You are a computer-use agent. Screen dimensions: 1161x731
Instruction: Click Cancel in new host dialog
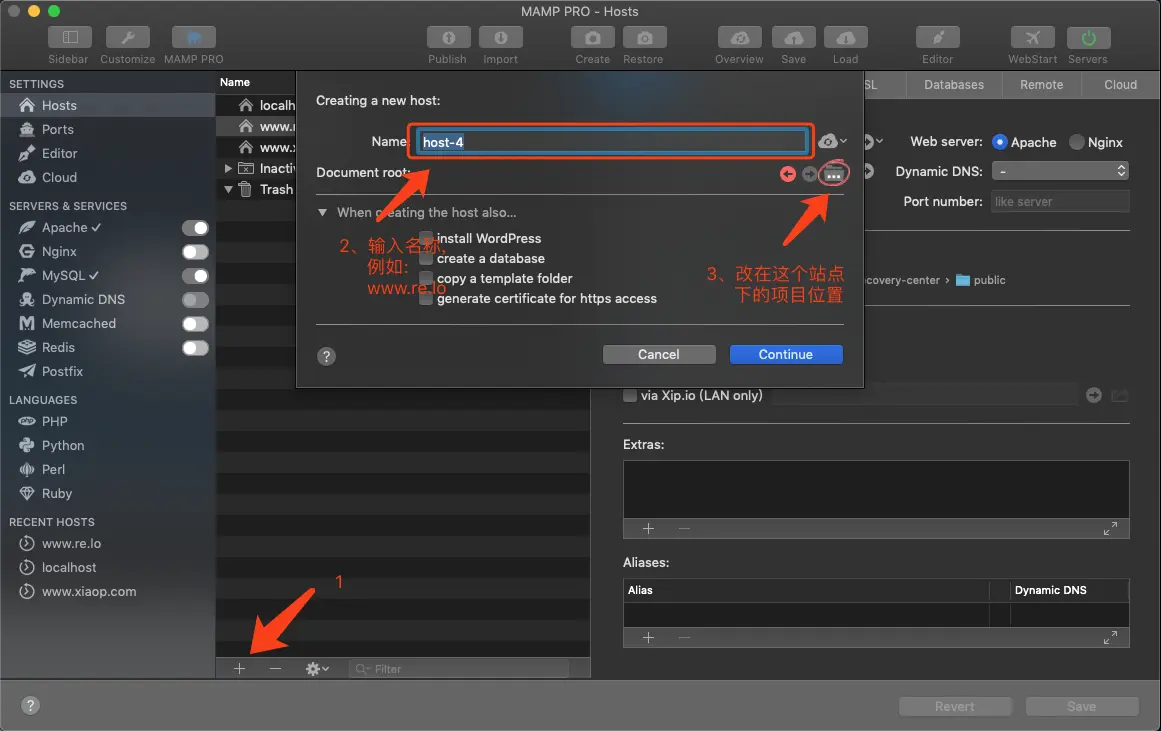coord(659,355)
